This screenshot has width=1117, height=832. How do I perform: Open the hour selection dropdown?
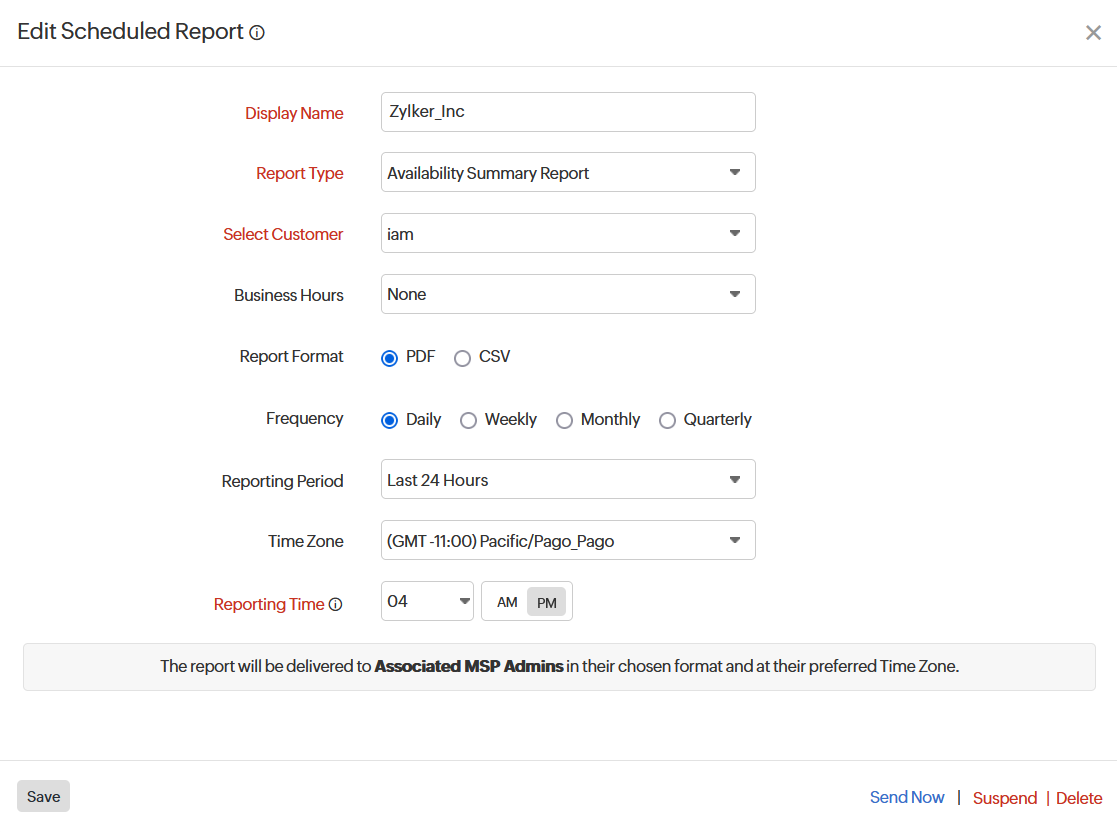point(427,601)
